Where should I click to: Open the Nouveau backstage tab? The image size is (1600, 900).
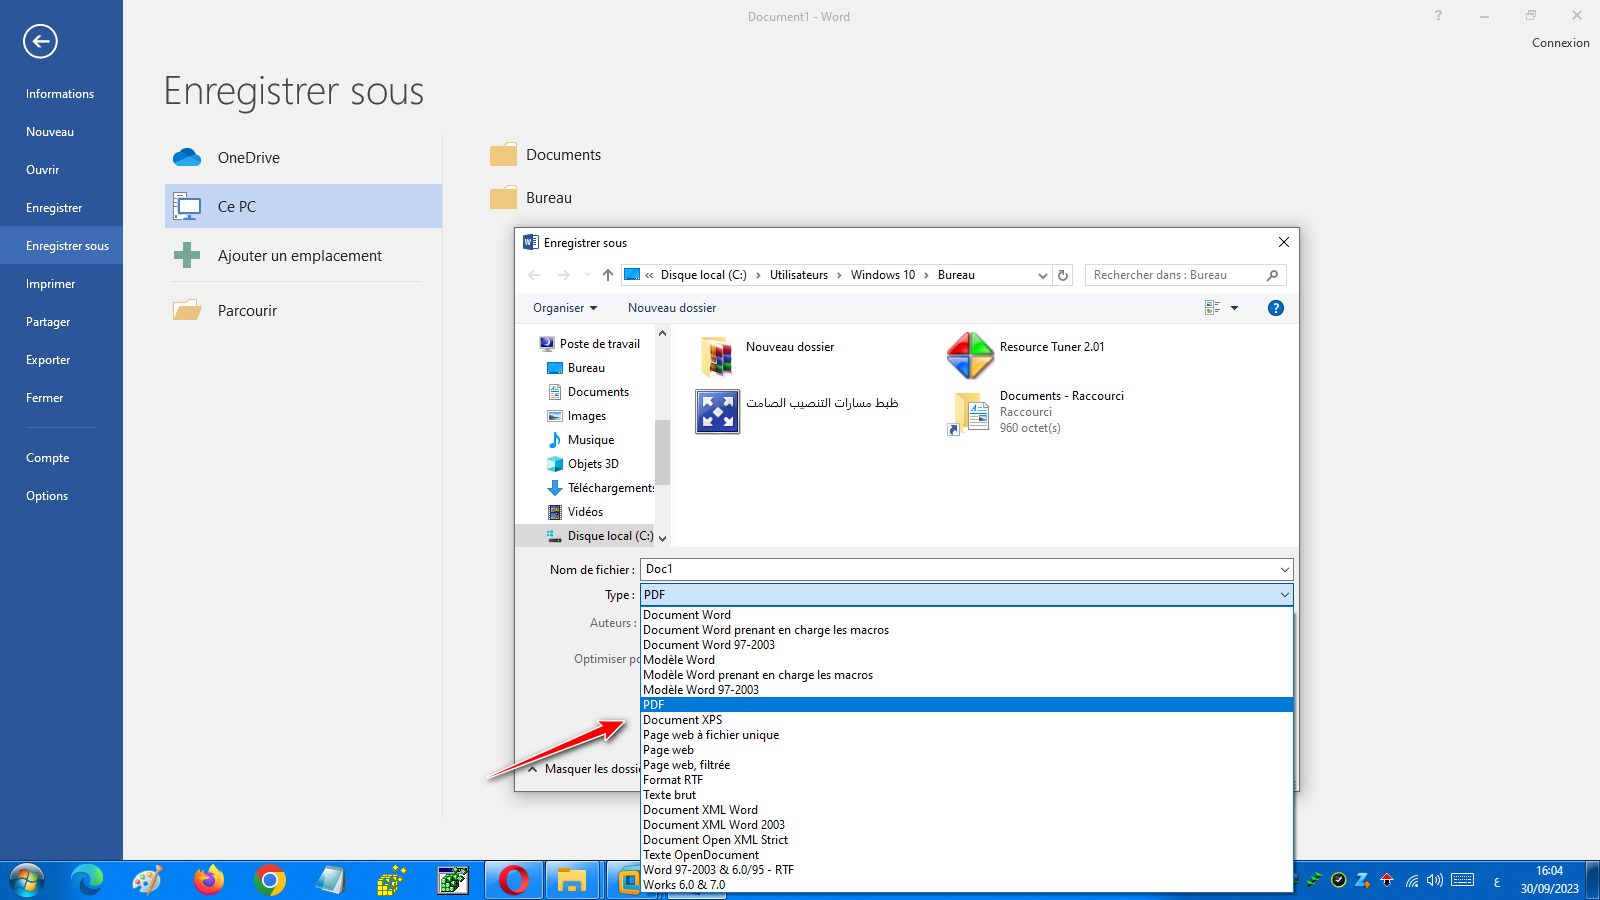pyautogui.click(x=61, y=132)
